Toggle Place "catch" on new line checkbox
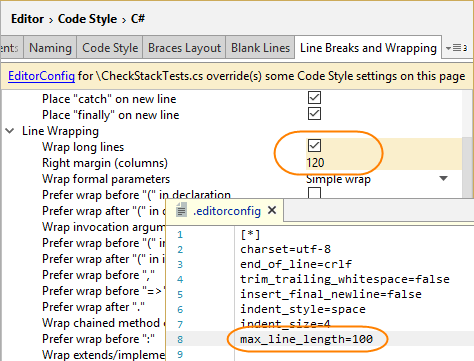This screenshot has width=474, height=361. coord(314,98)
